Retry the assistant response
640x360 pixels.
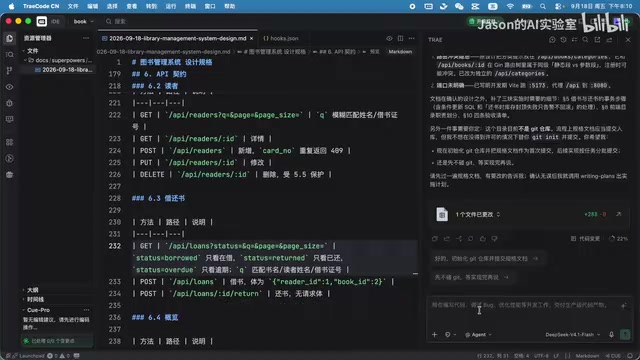click(471, 238)
